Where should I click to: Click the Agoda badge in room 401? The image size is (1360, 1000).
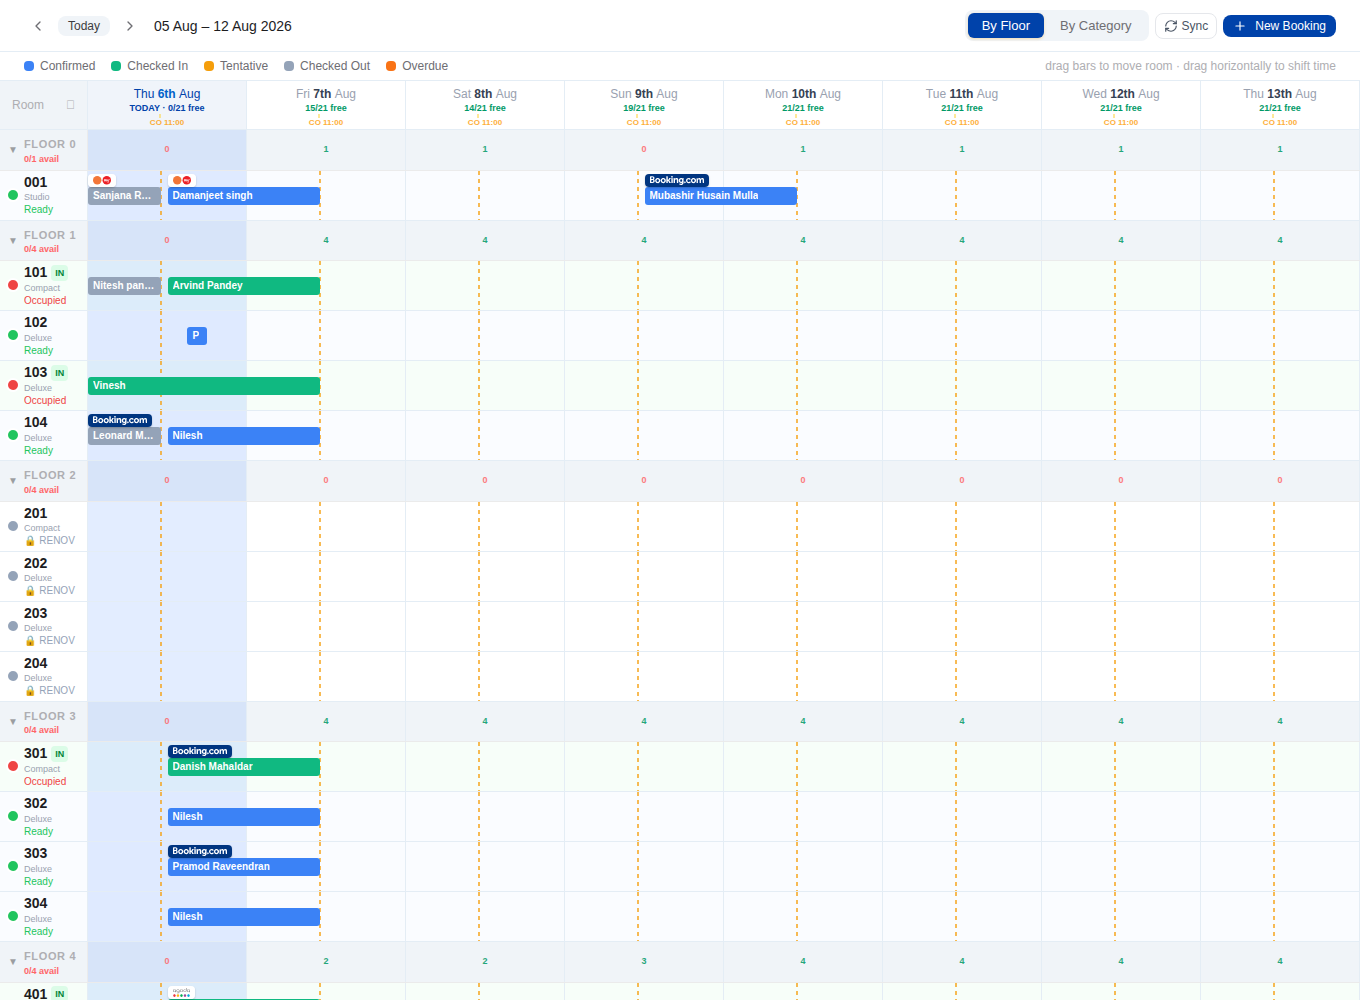pyautogui.click(x=181, y=992)
